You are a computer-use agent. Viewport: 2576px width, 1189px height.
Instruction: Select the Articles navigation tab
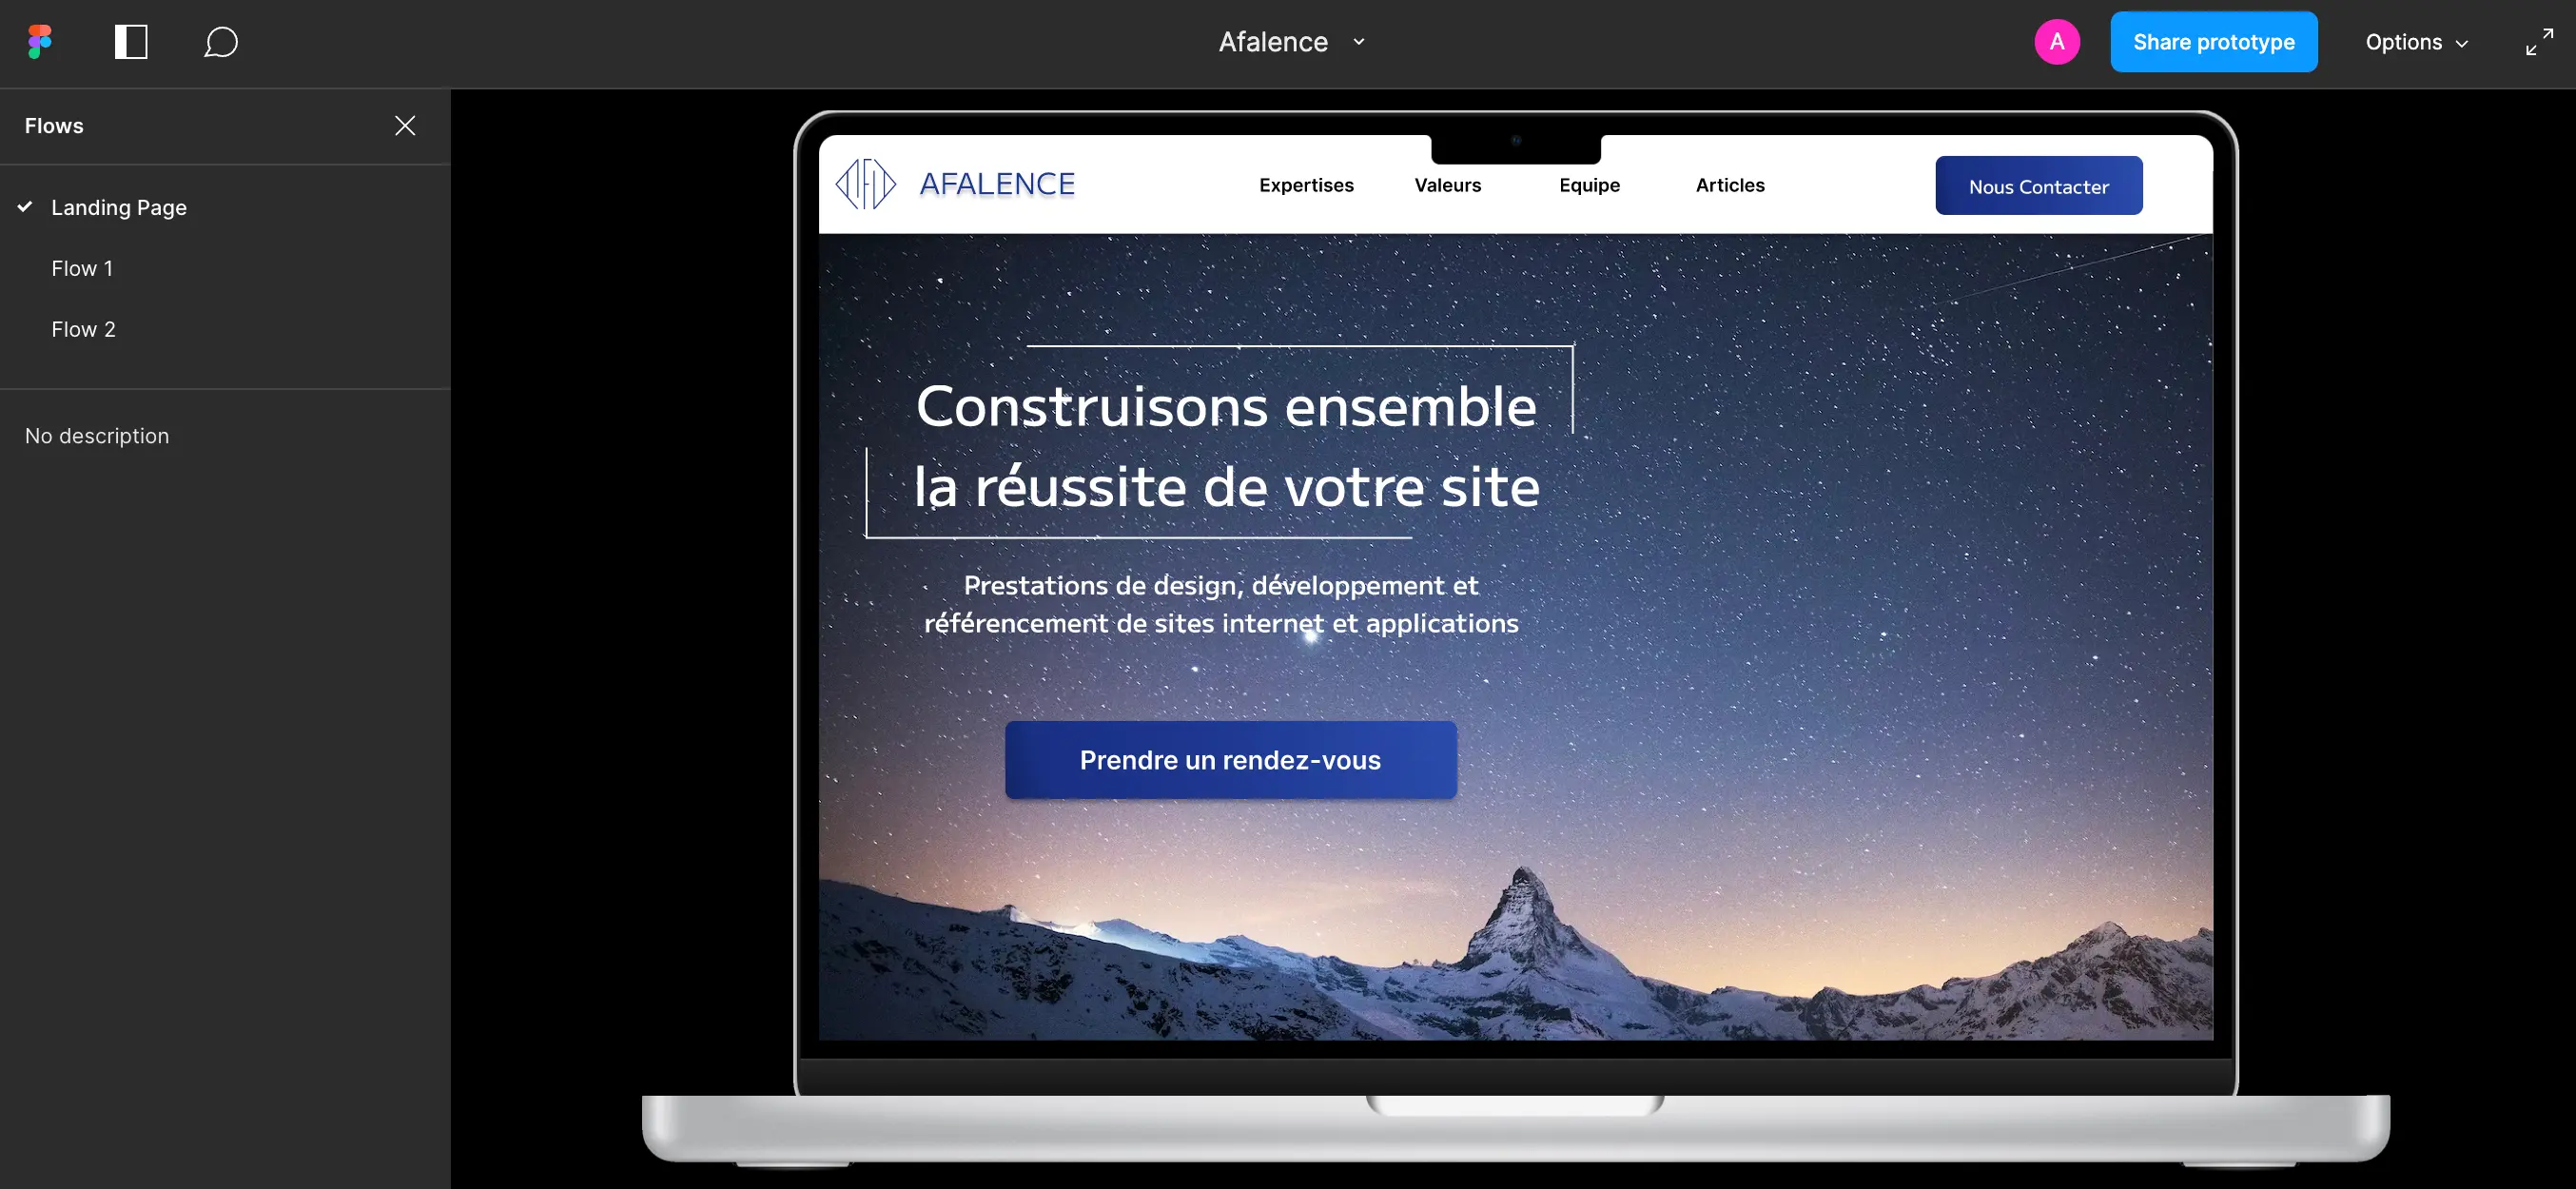pos(1730,184)
